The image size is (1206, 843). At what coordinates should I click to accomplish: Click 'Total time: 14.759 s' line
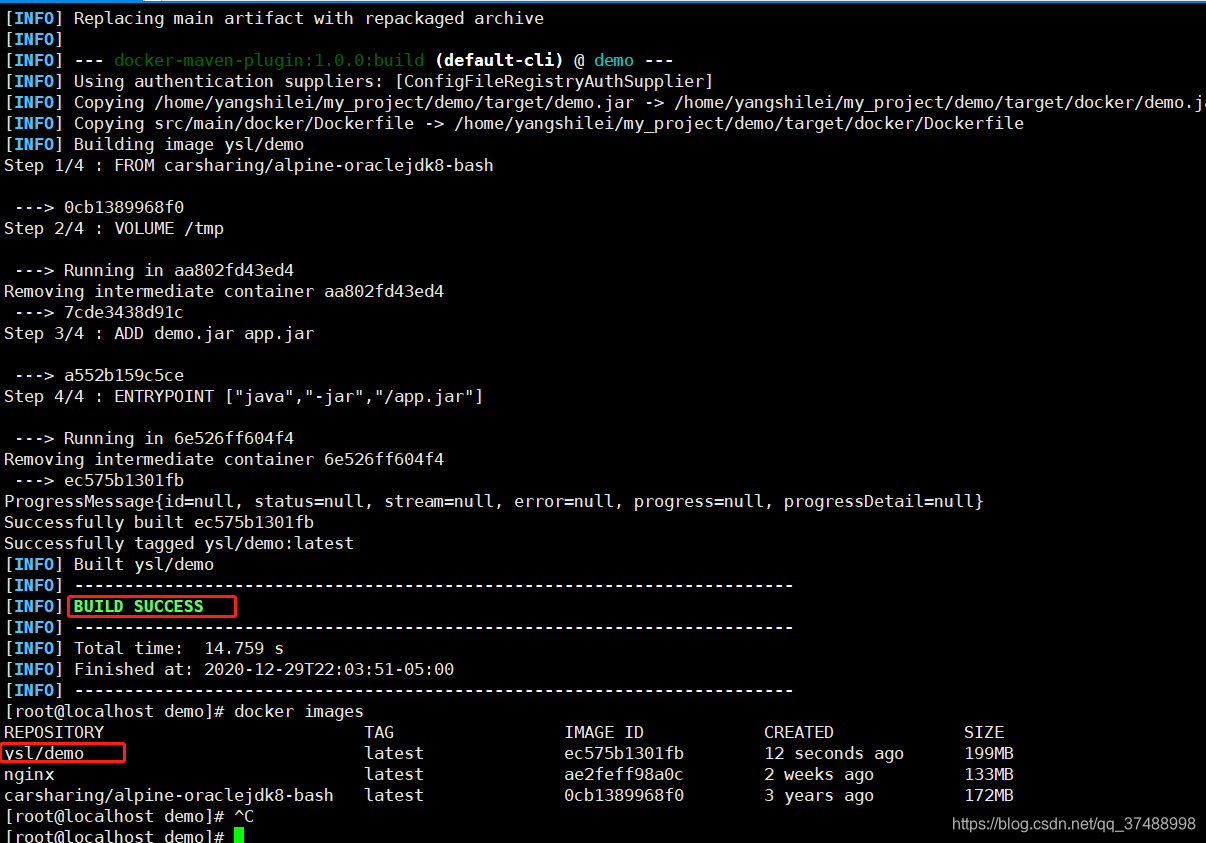144,648
